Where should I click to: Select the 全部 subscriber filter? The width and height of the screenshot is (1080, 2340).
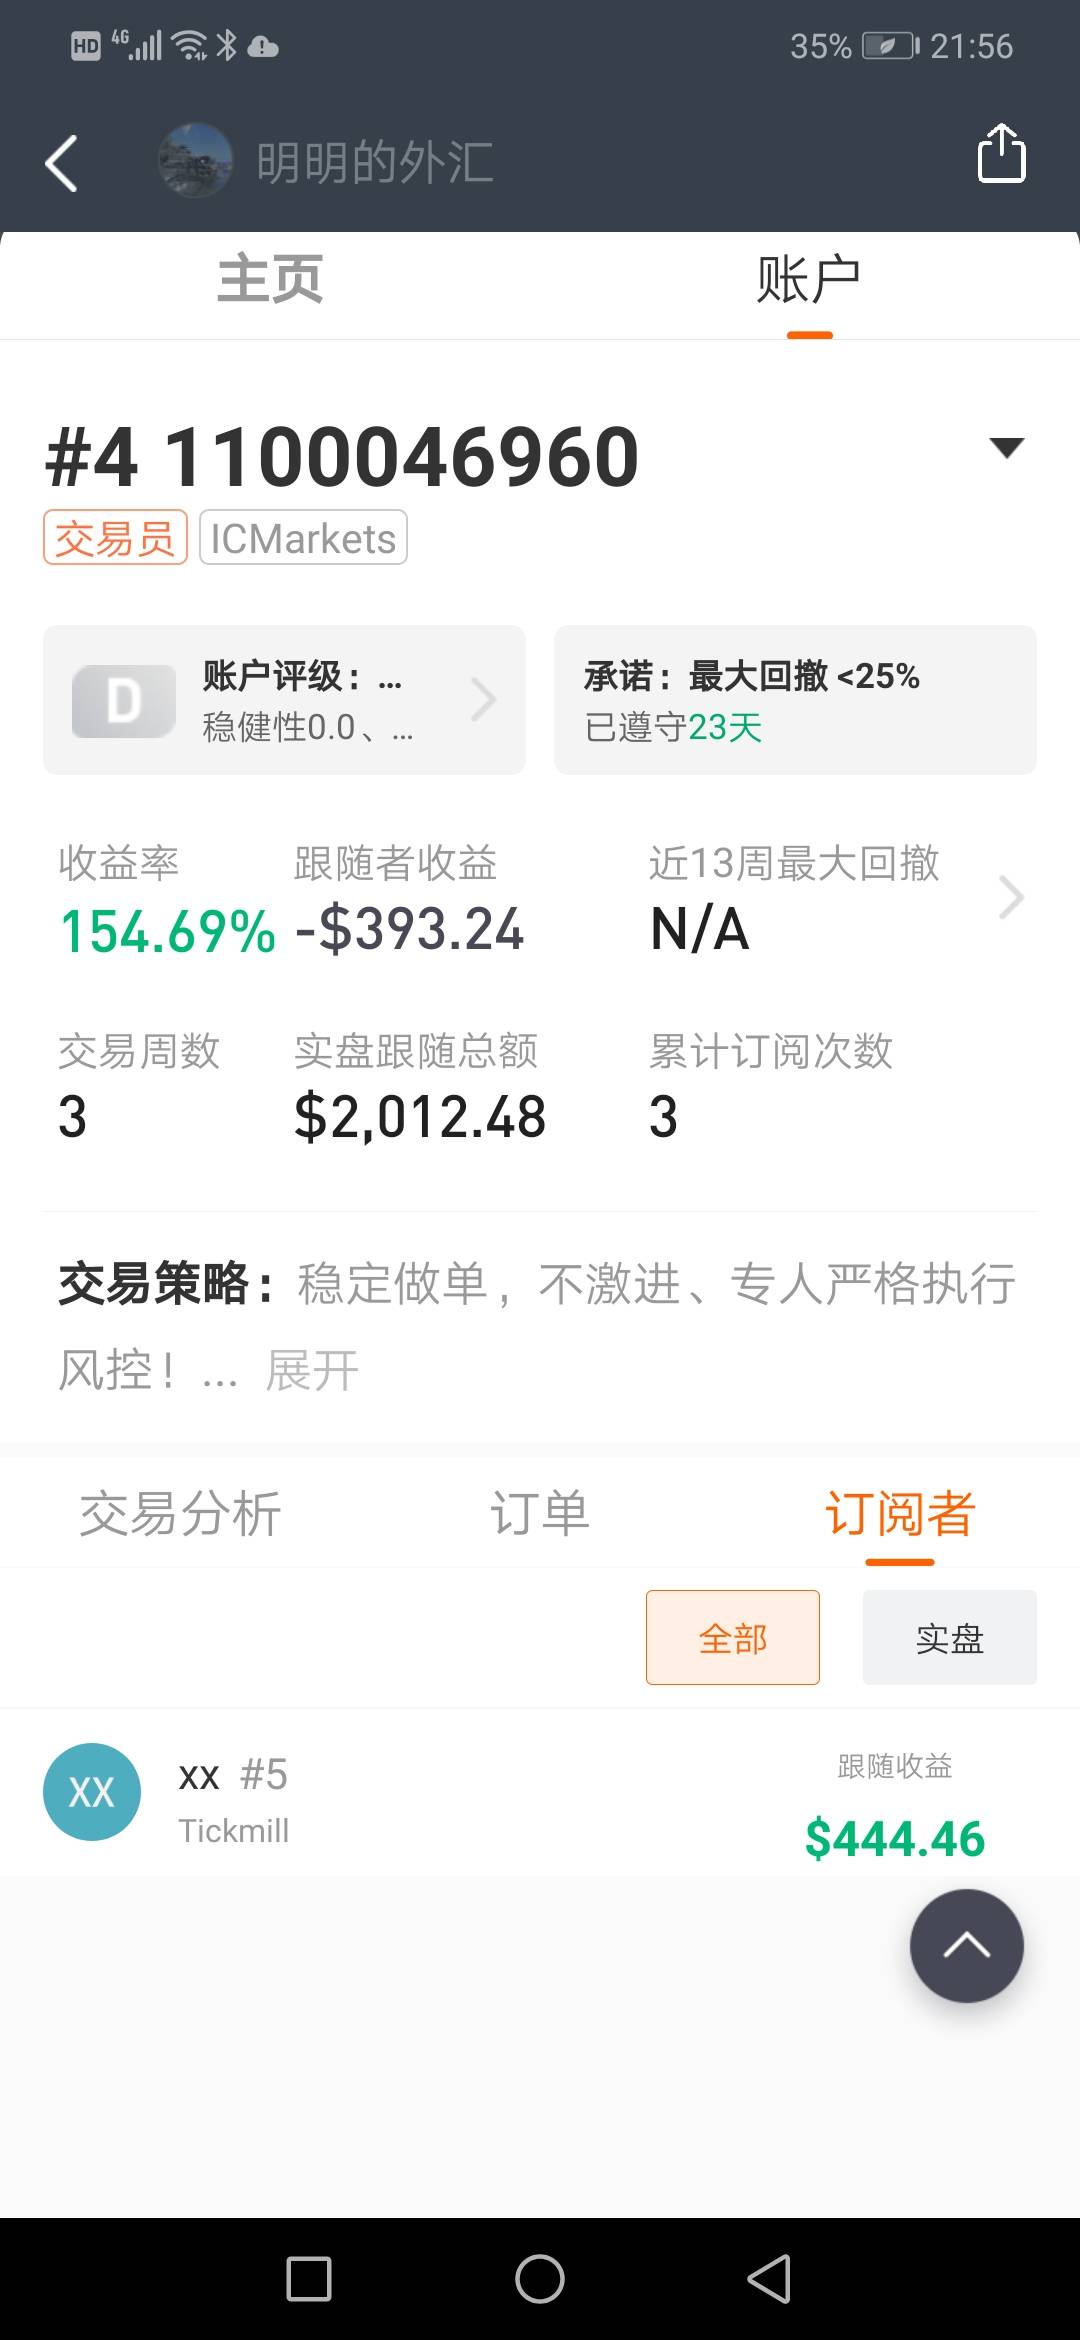click(732, 1638)
